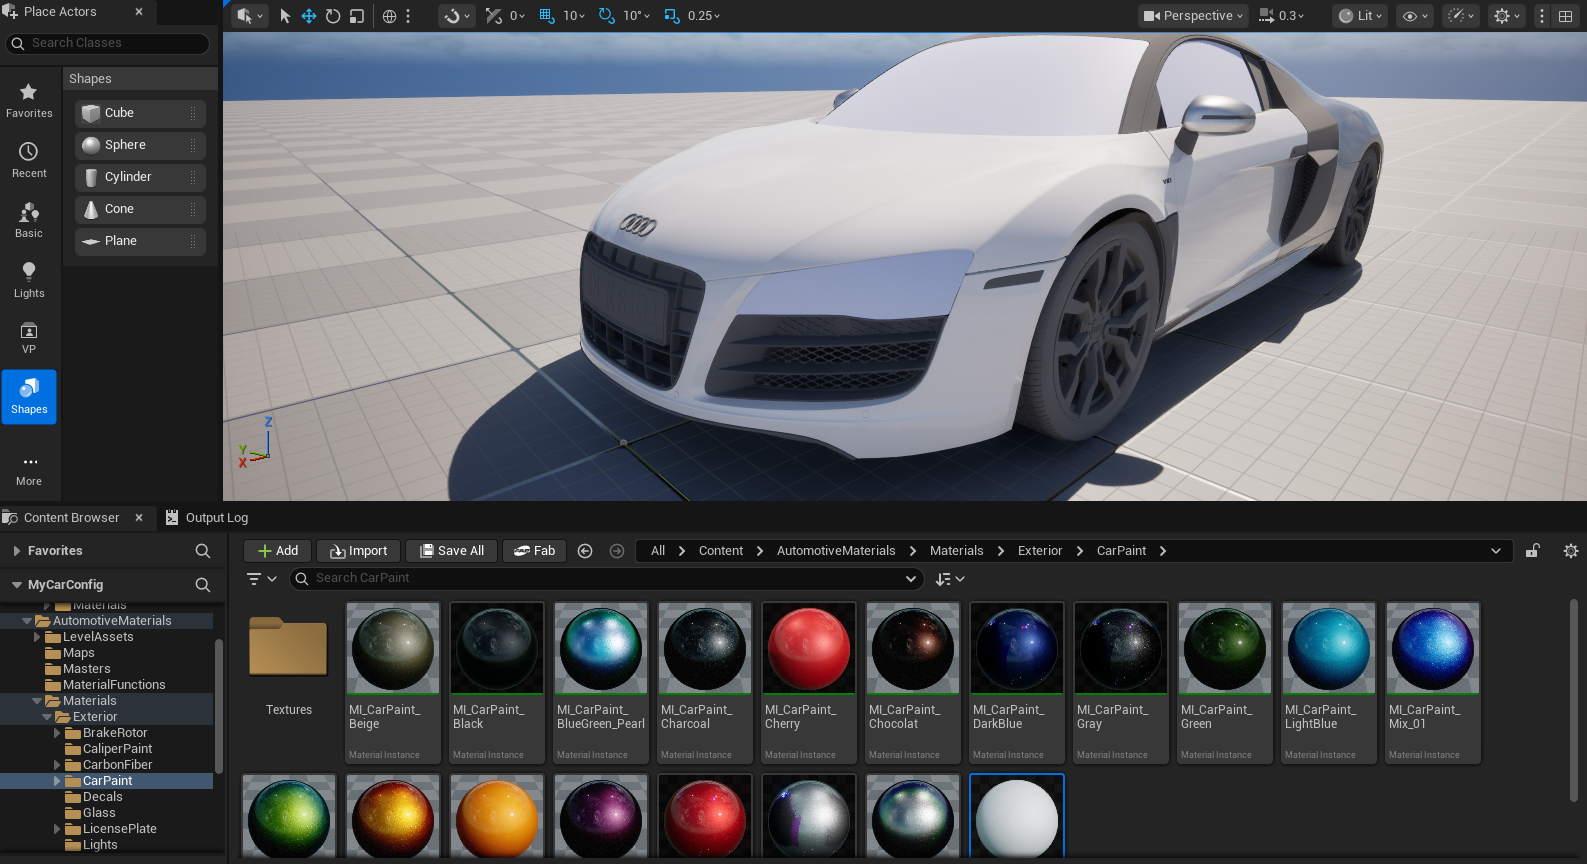Select the Place Actors tab
Image resolution: width=1587 pixels, height=864 pixels.
[60, 12]
